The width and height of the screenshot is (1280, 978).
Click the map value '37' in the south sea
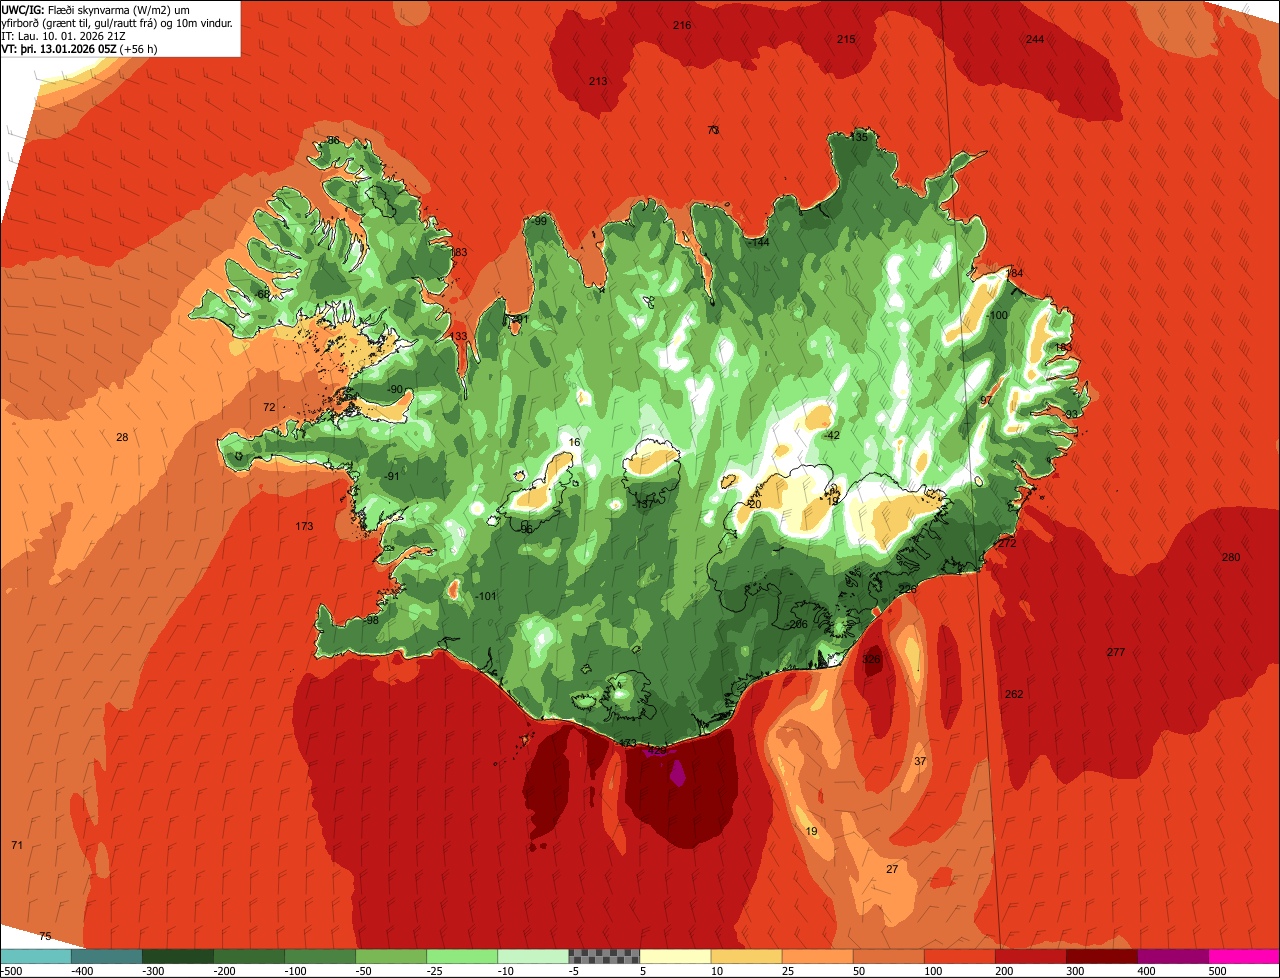pos(921,761)
